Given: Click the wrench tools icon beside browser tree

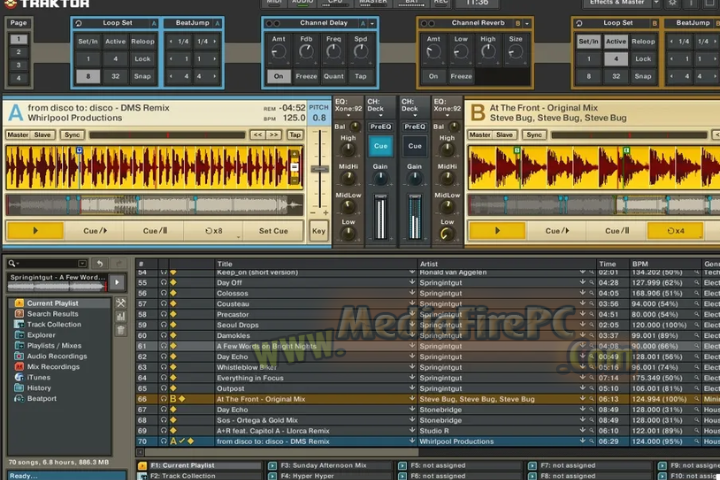Looking at the screenshot, I should pos(121,303).
